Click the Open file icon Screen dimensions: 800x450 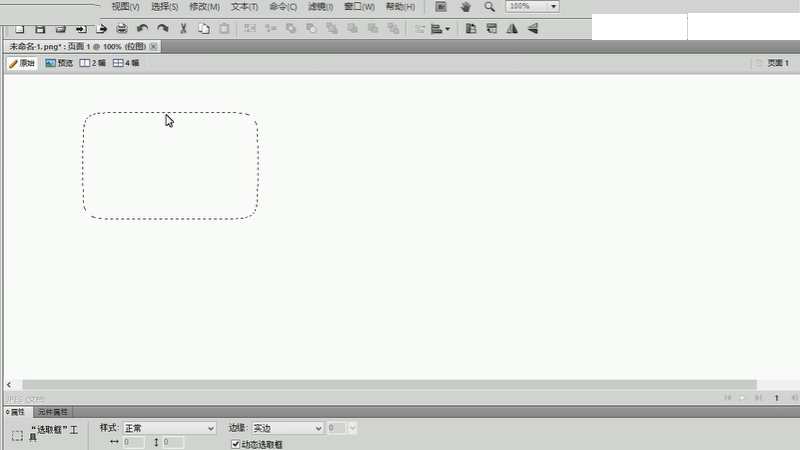61,29
